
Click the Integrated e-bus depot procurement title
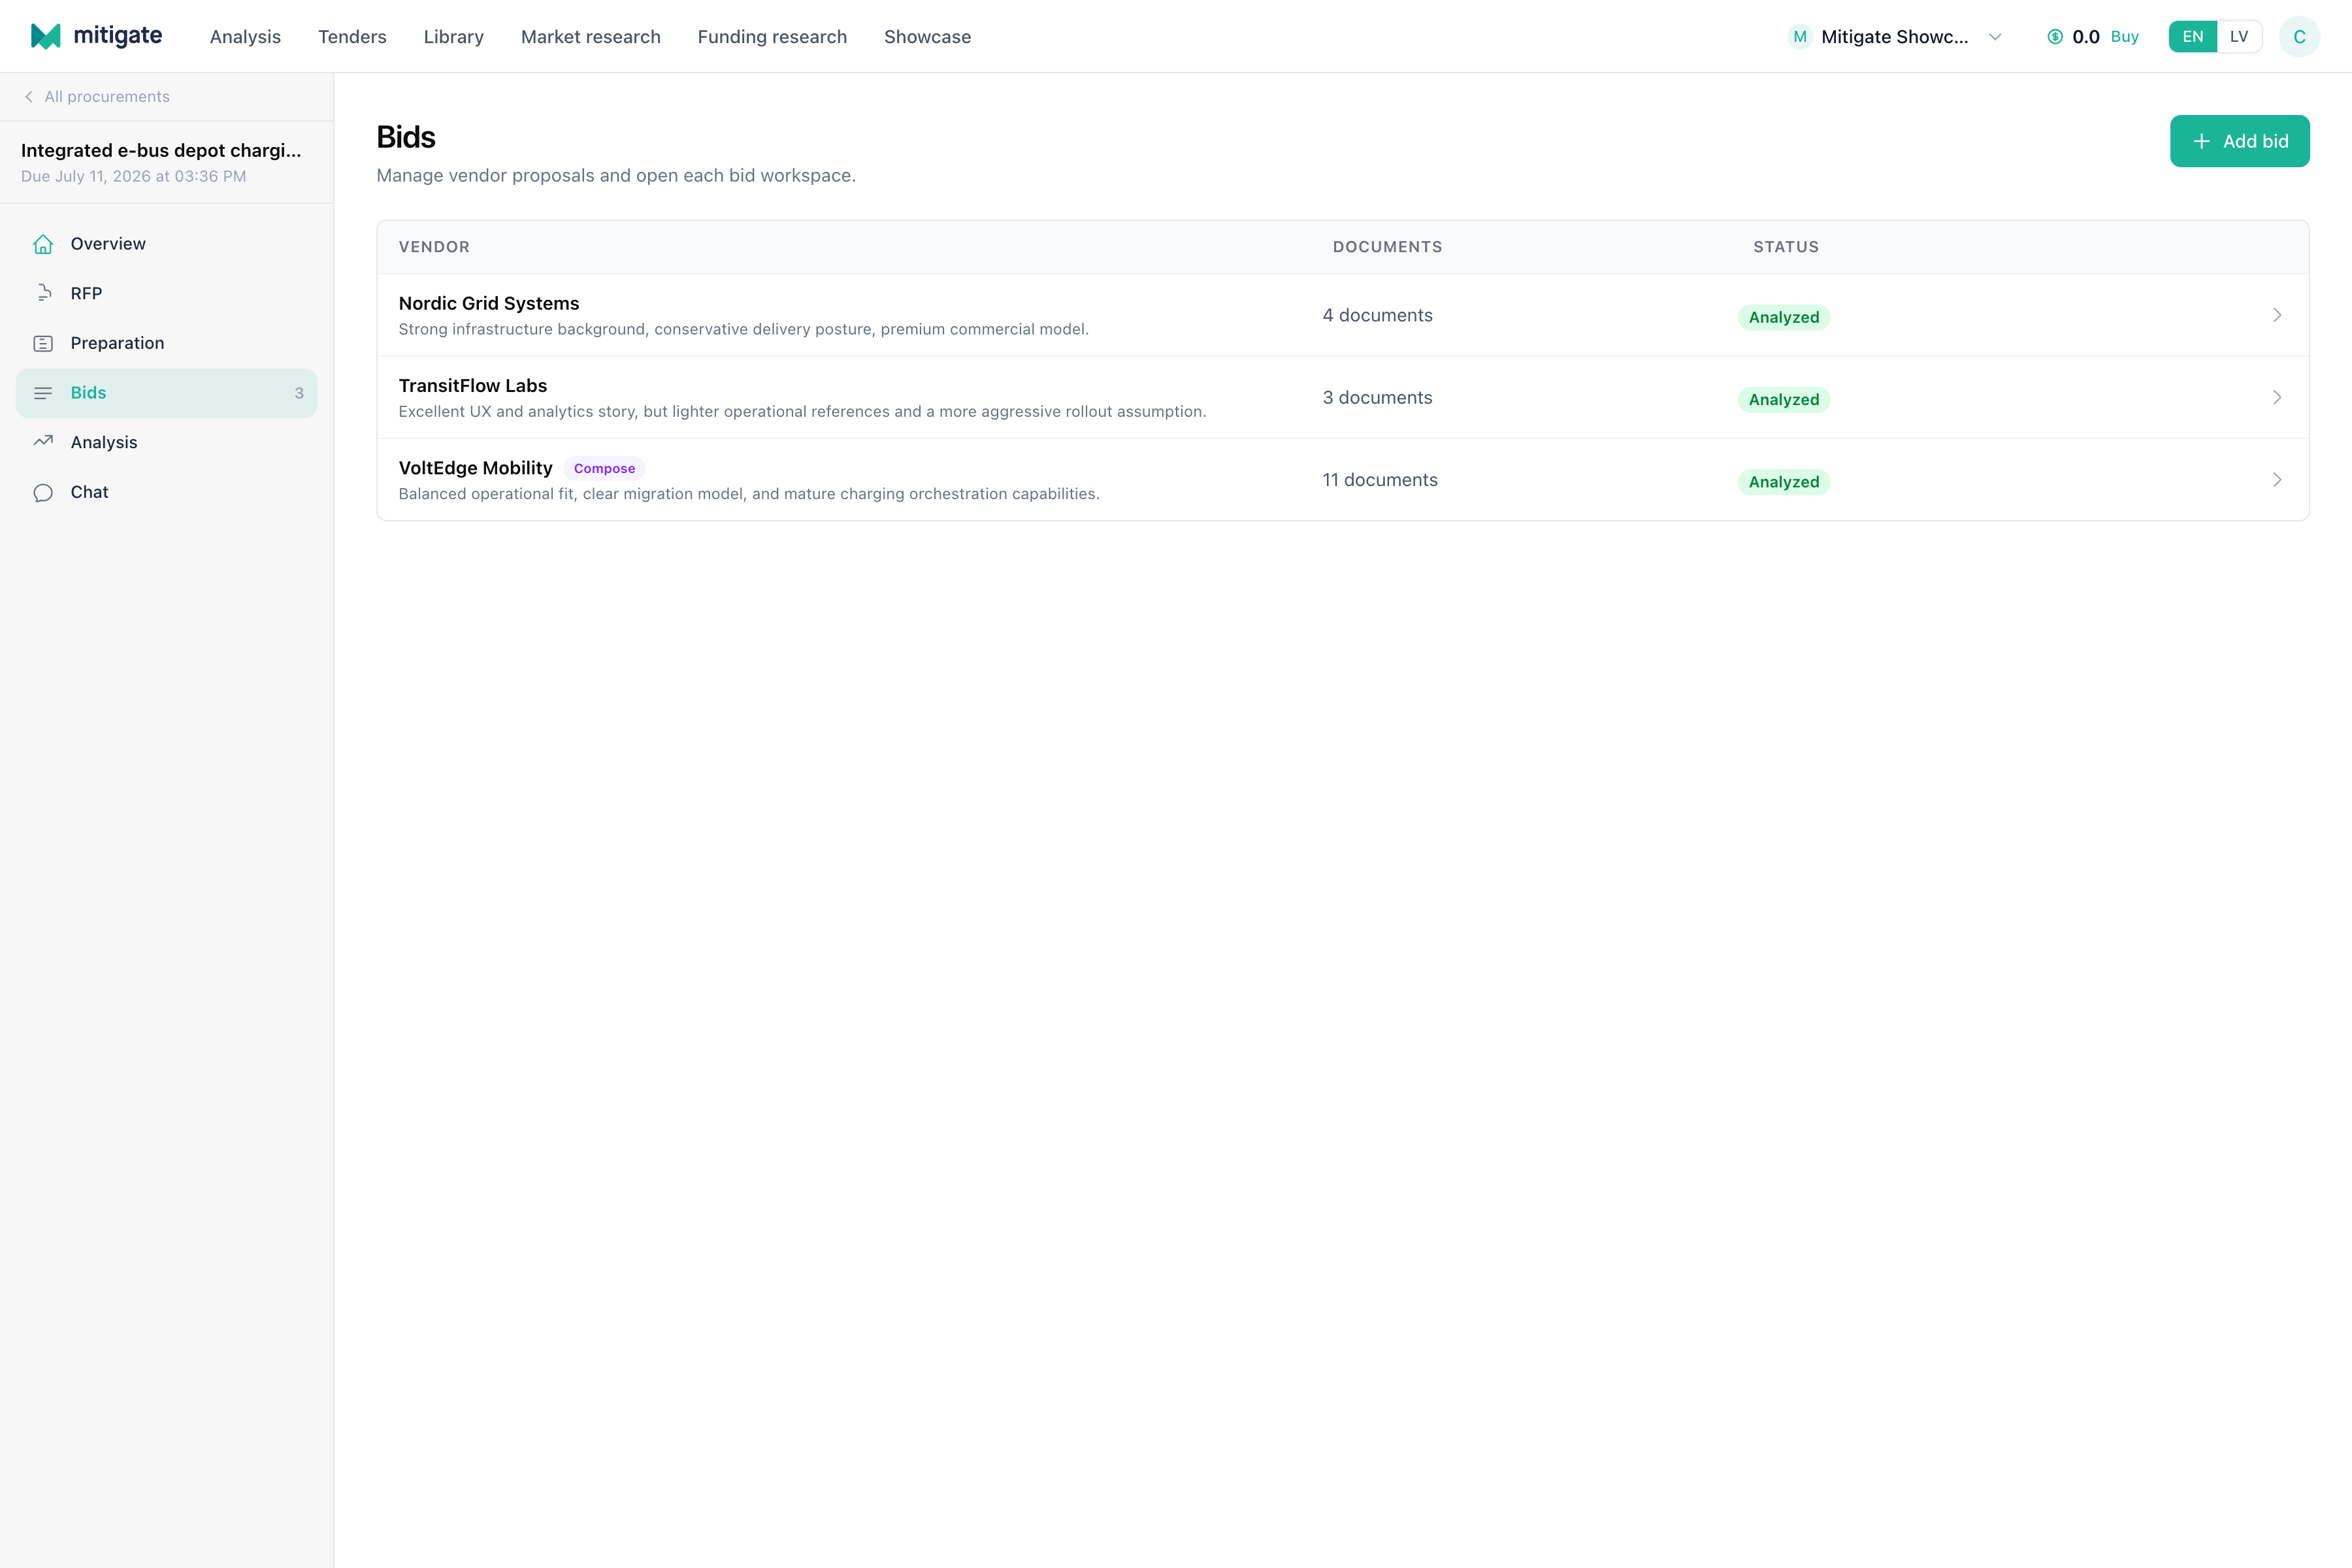pyautogui.click(x=161, y=150)
